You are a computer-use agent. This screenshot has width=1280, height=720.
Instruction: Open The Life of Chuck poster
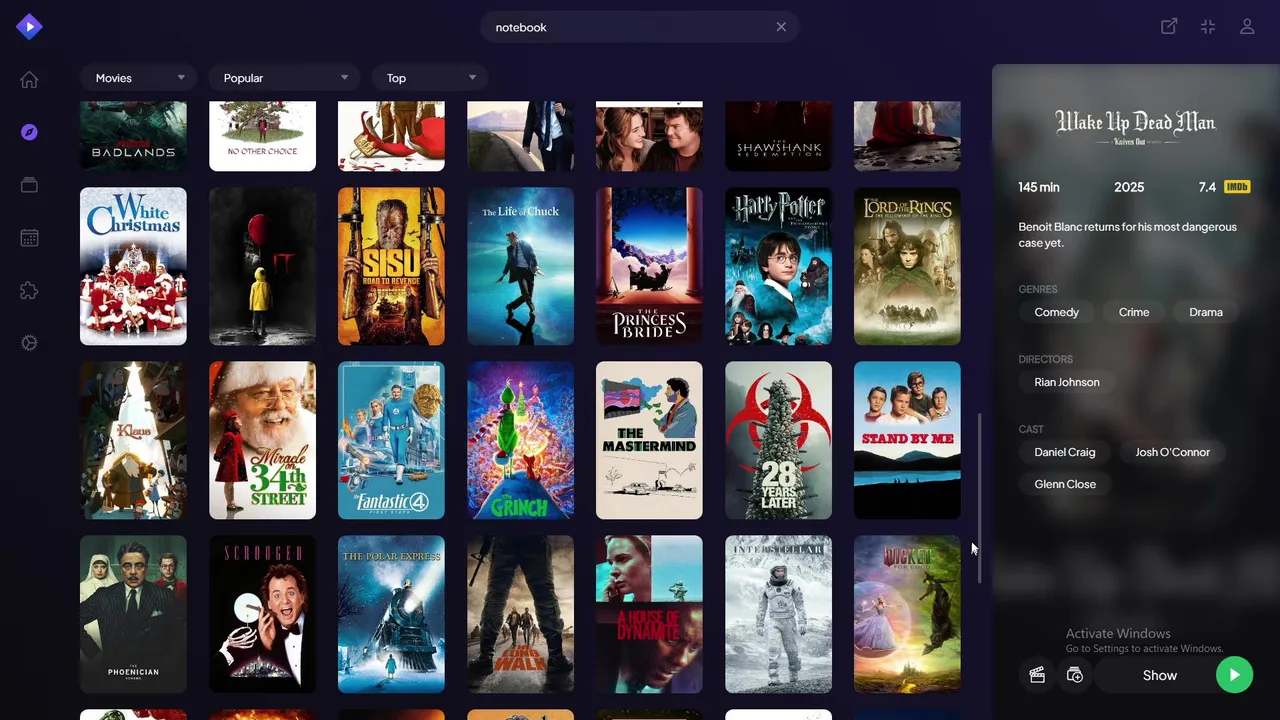(520, 266)
